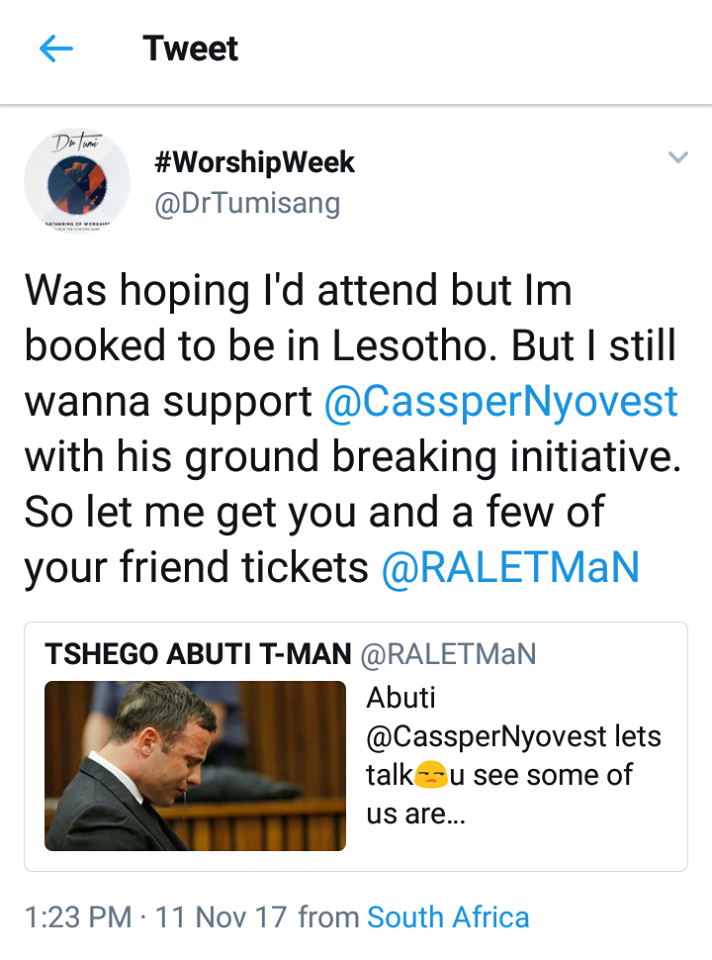Click the 1:23 PM timestamp
The image size is (712, 960).
(78, 917)
